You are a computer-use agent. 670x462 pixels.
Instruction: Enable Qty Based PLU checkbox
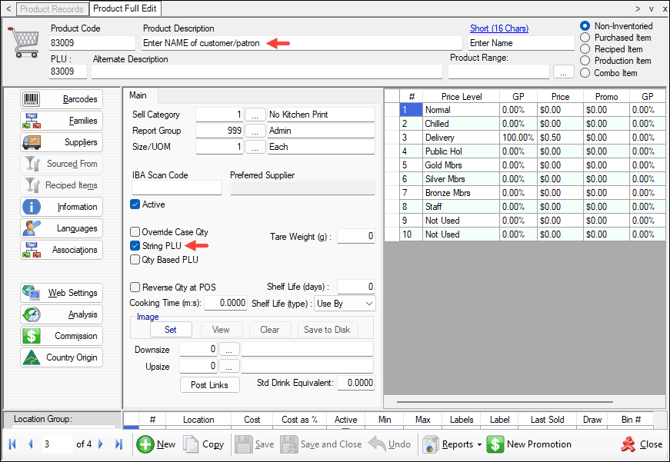[135, 259]
